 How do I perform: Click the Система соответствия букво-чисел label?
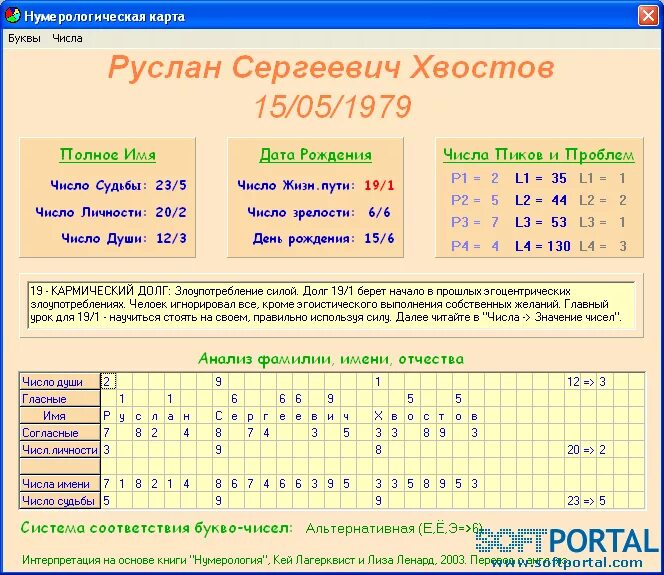coord(156,528)
